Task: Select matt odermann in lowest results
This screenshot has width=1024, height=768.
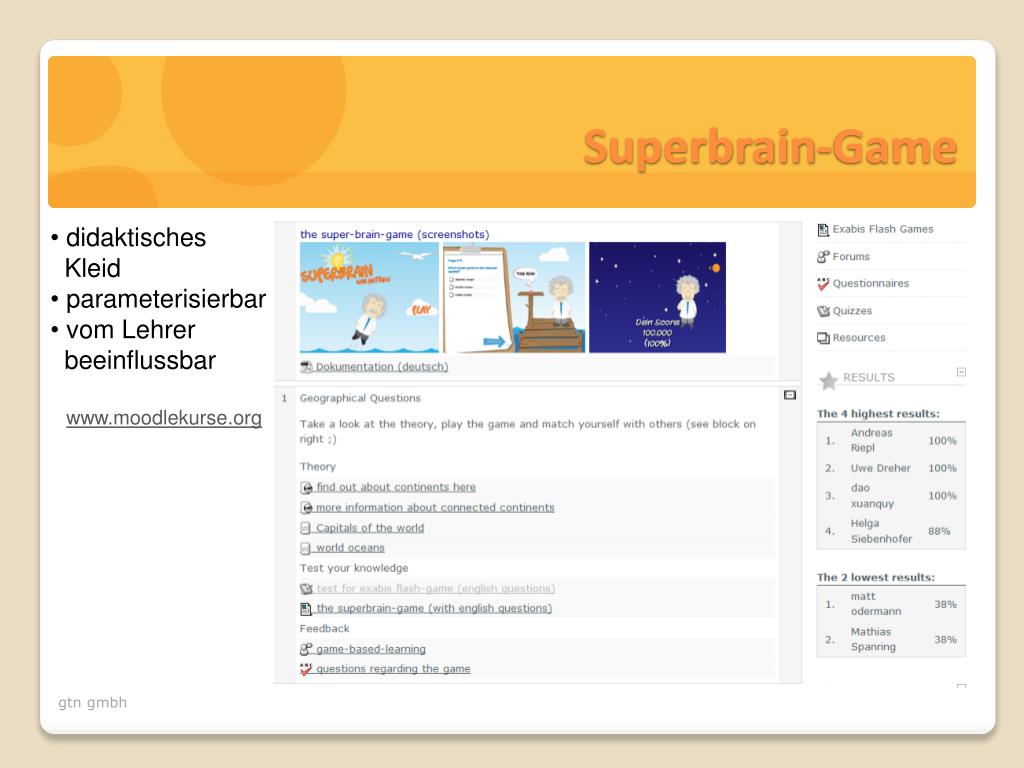Action: coord(876,604)
